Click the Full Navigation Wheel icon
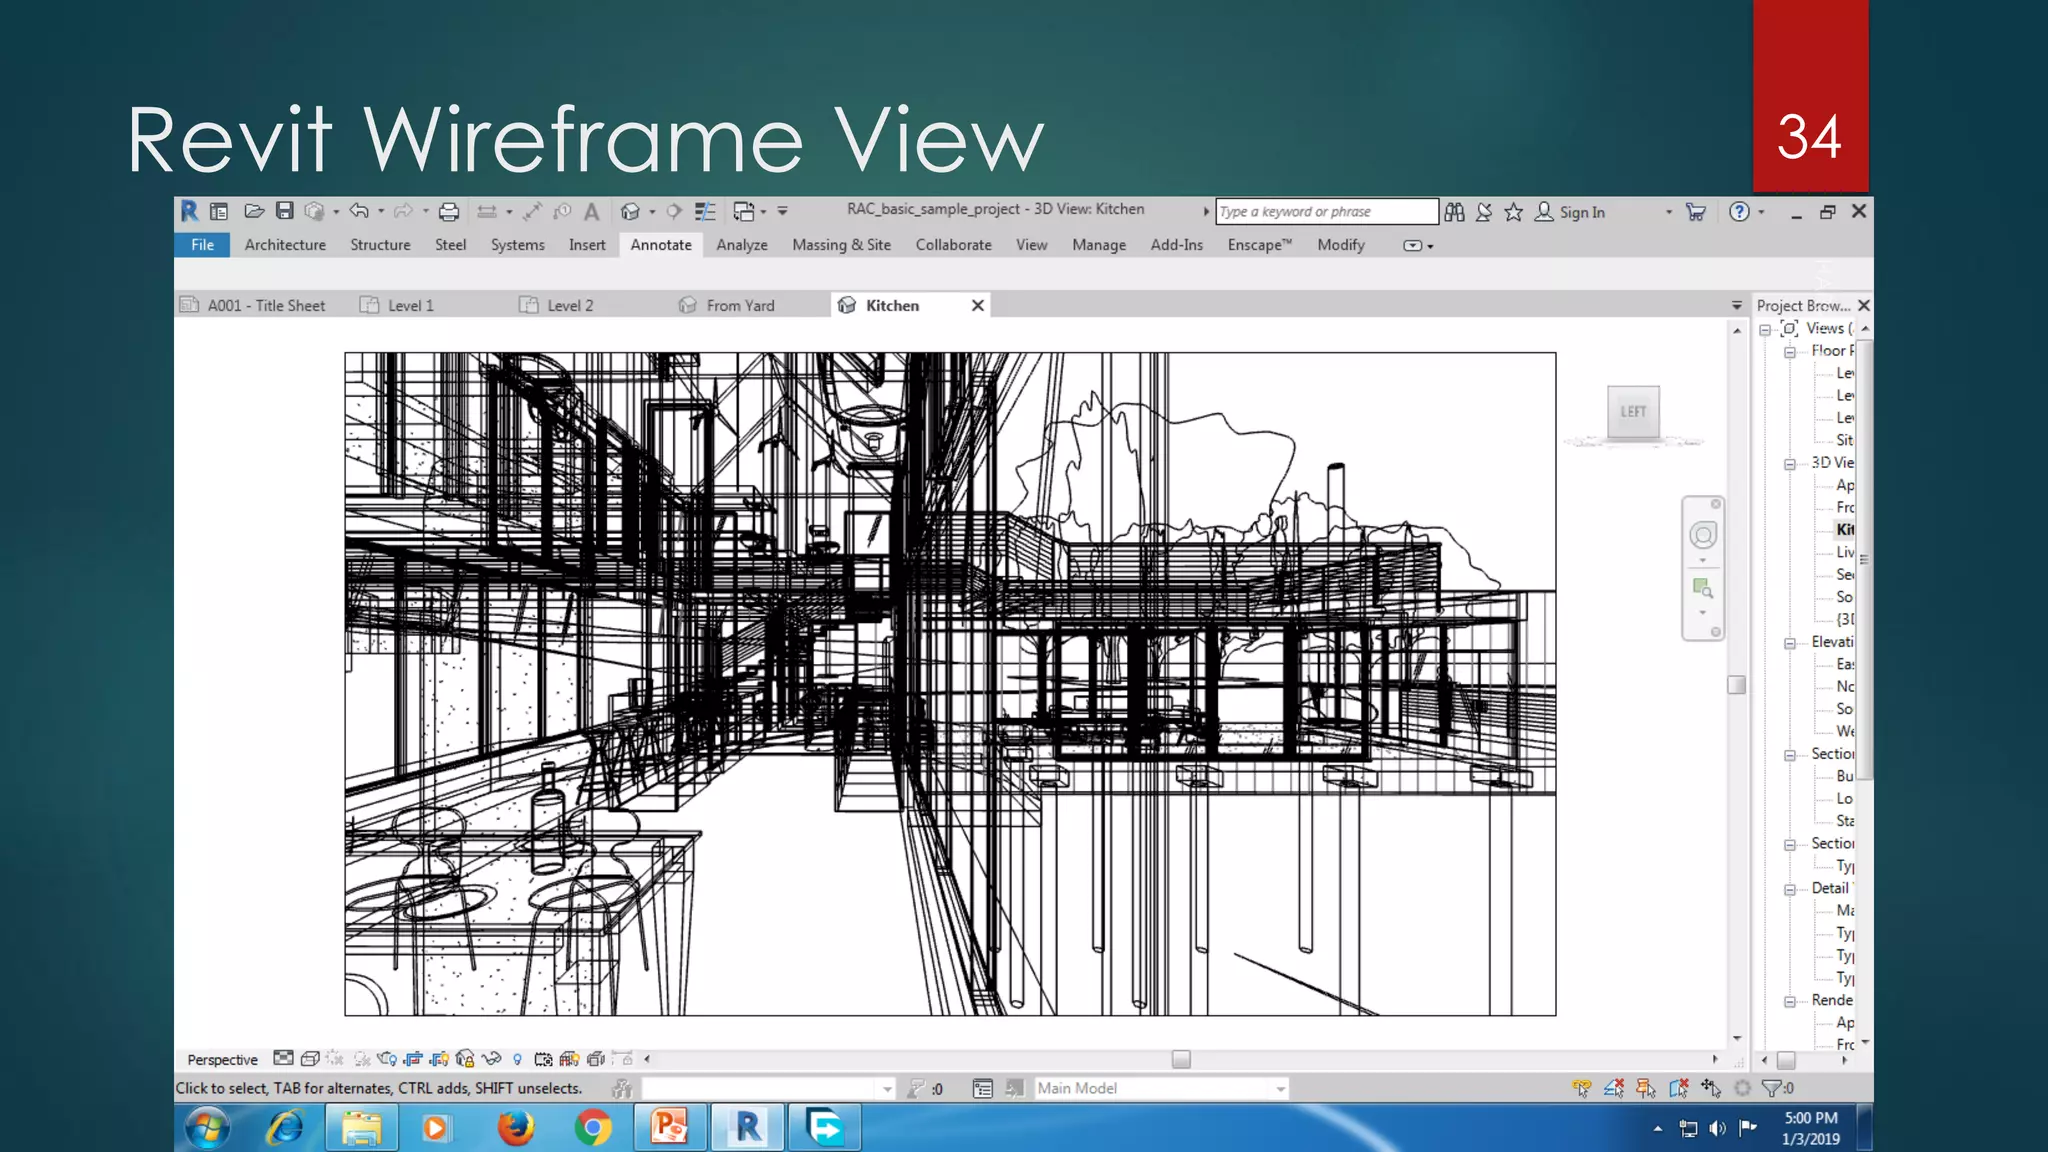This screenshot has height=1152, width=2048. [1703, 535]
